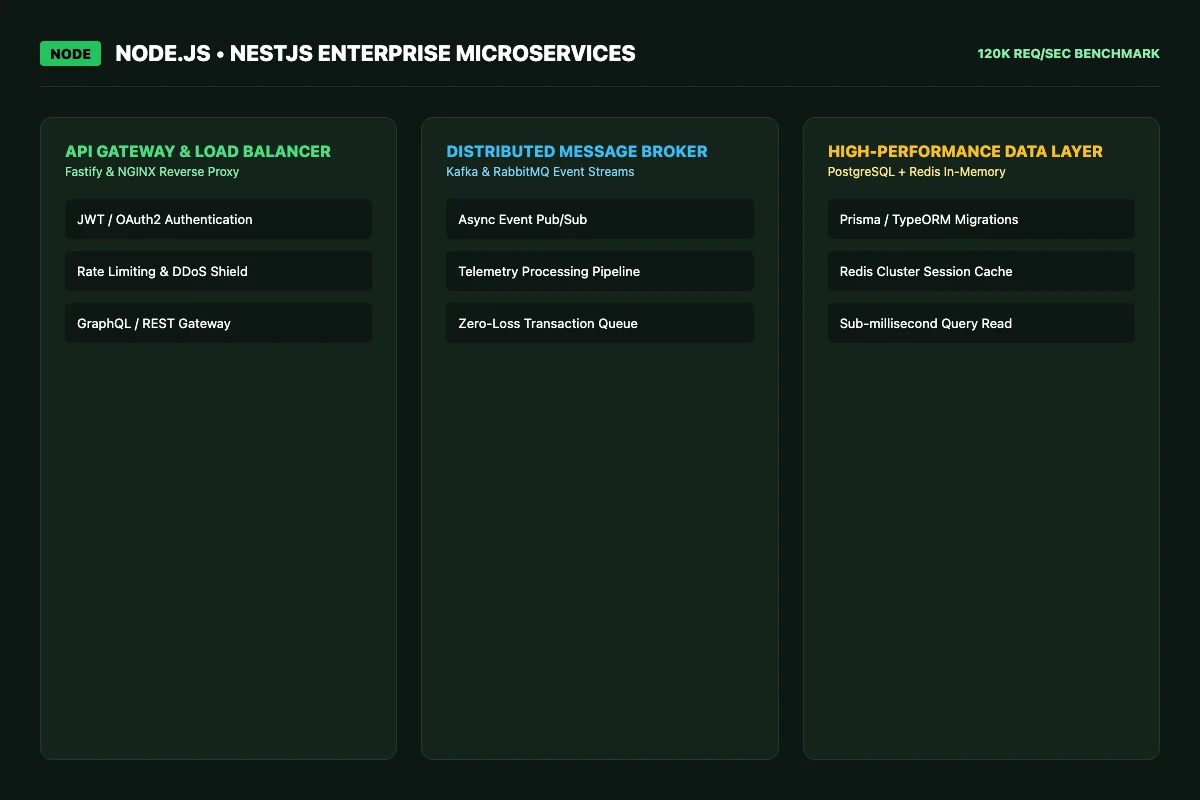The height and width of the screenshot is (800, 1200).
Task: Click the green NODE badge
Action: pyautogui.click(x=70, y=54)
